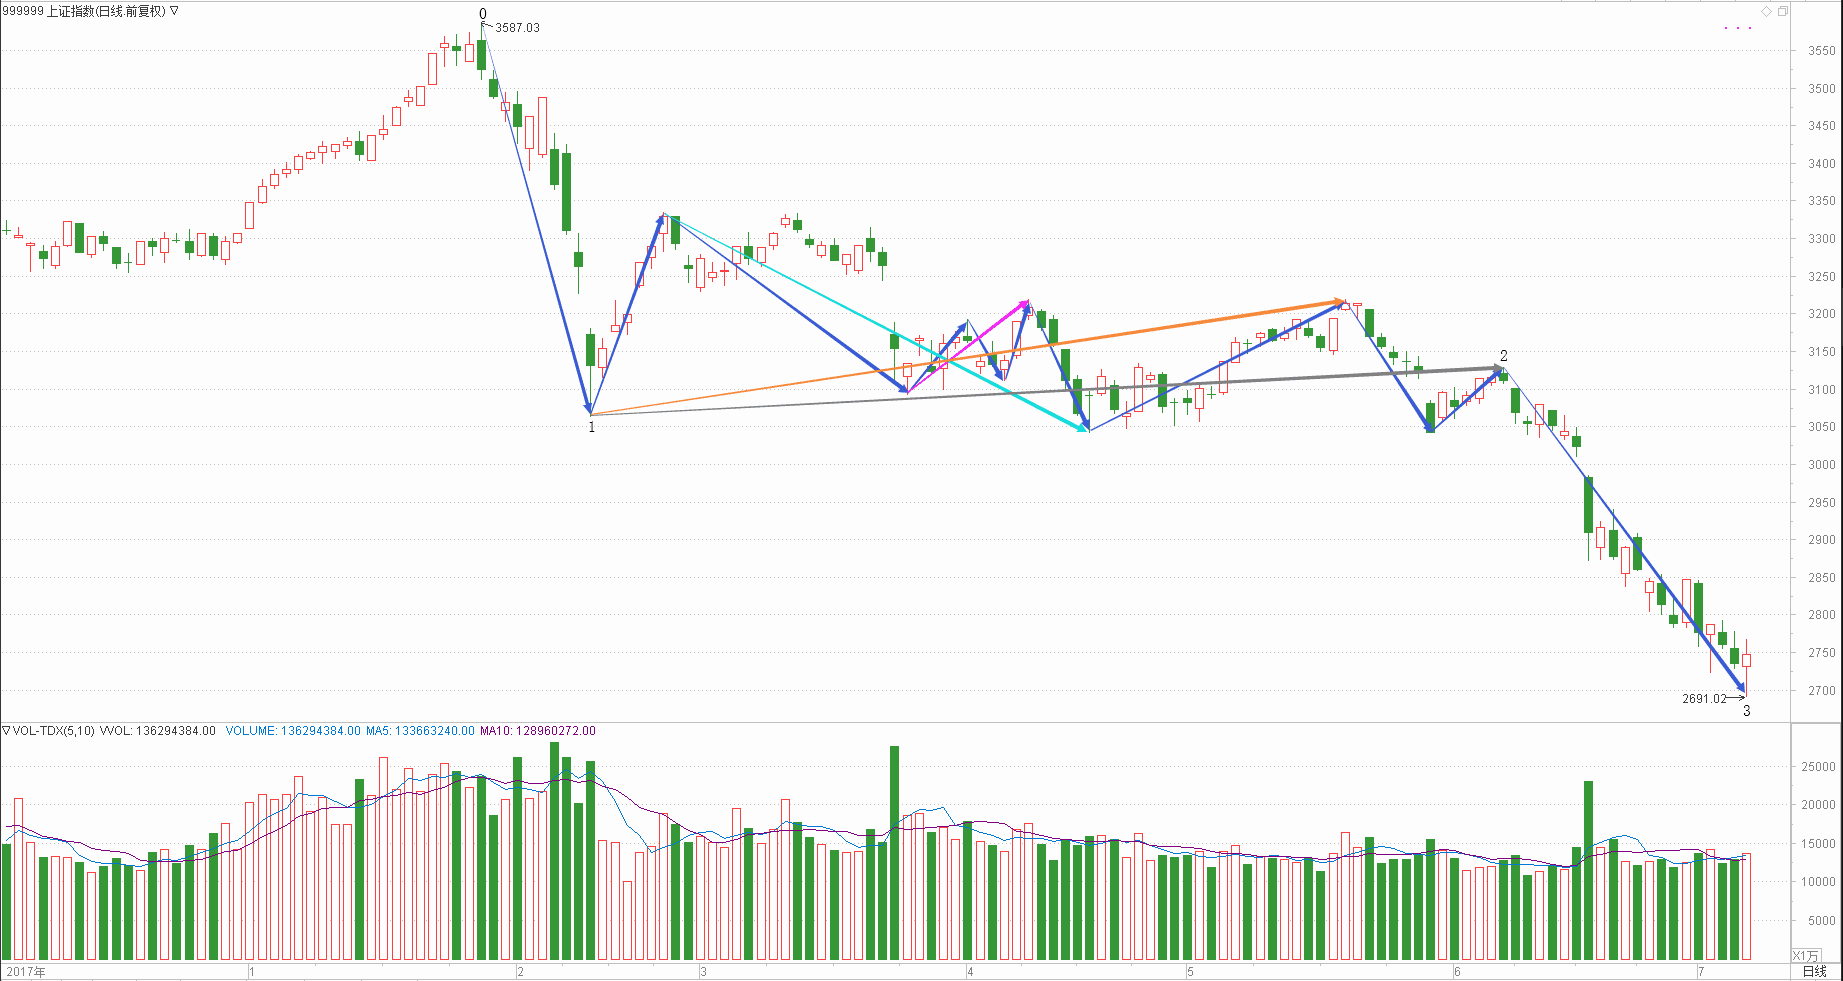Select the MA5 volume average label

420,731
